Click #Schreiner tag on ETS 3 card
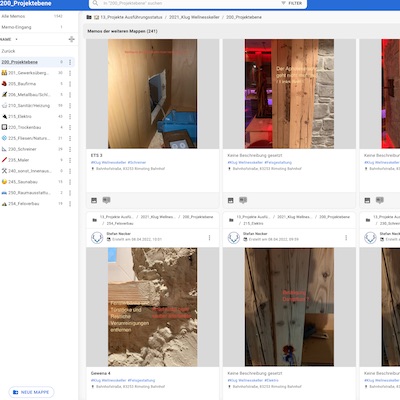The height and width of the screenshot is (400, 400). pos(137,163)
